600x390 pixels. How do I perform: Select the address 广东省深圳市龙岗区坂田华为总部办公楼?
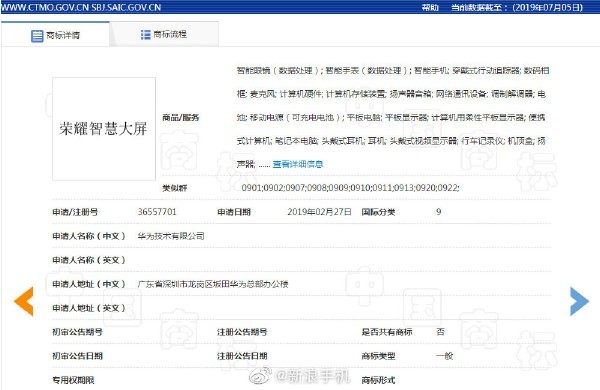pos(213,284)
